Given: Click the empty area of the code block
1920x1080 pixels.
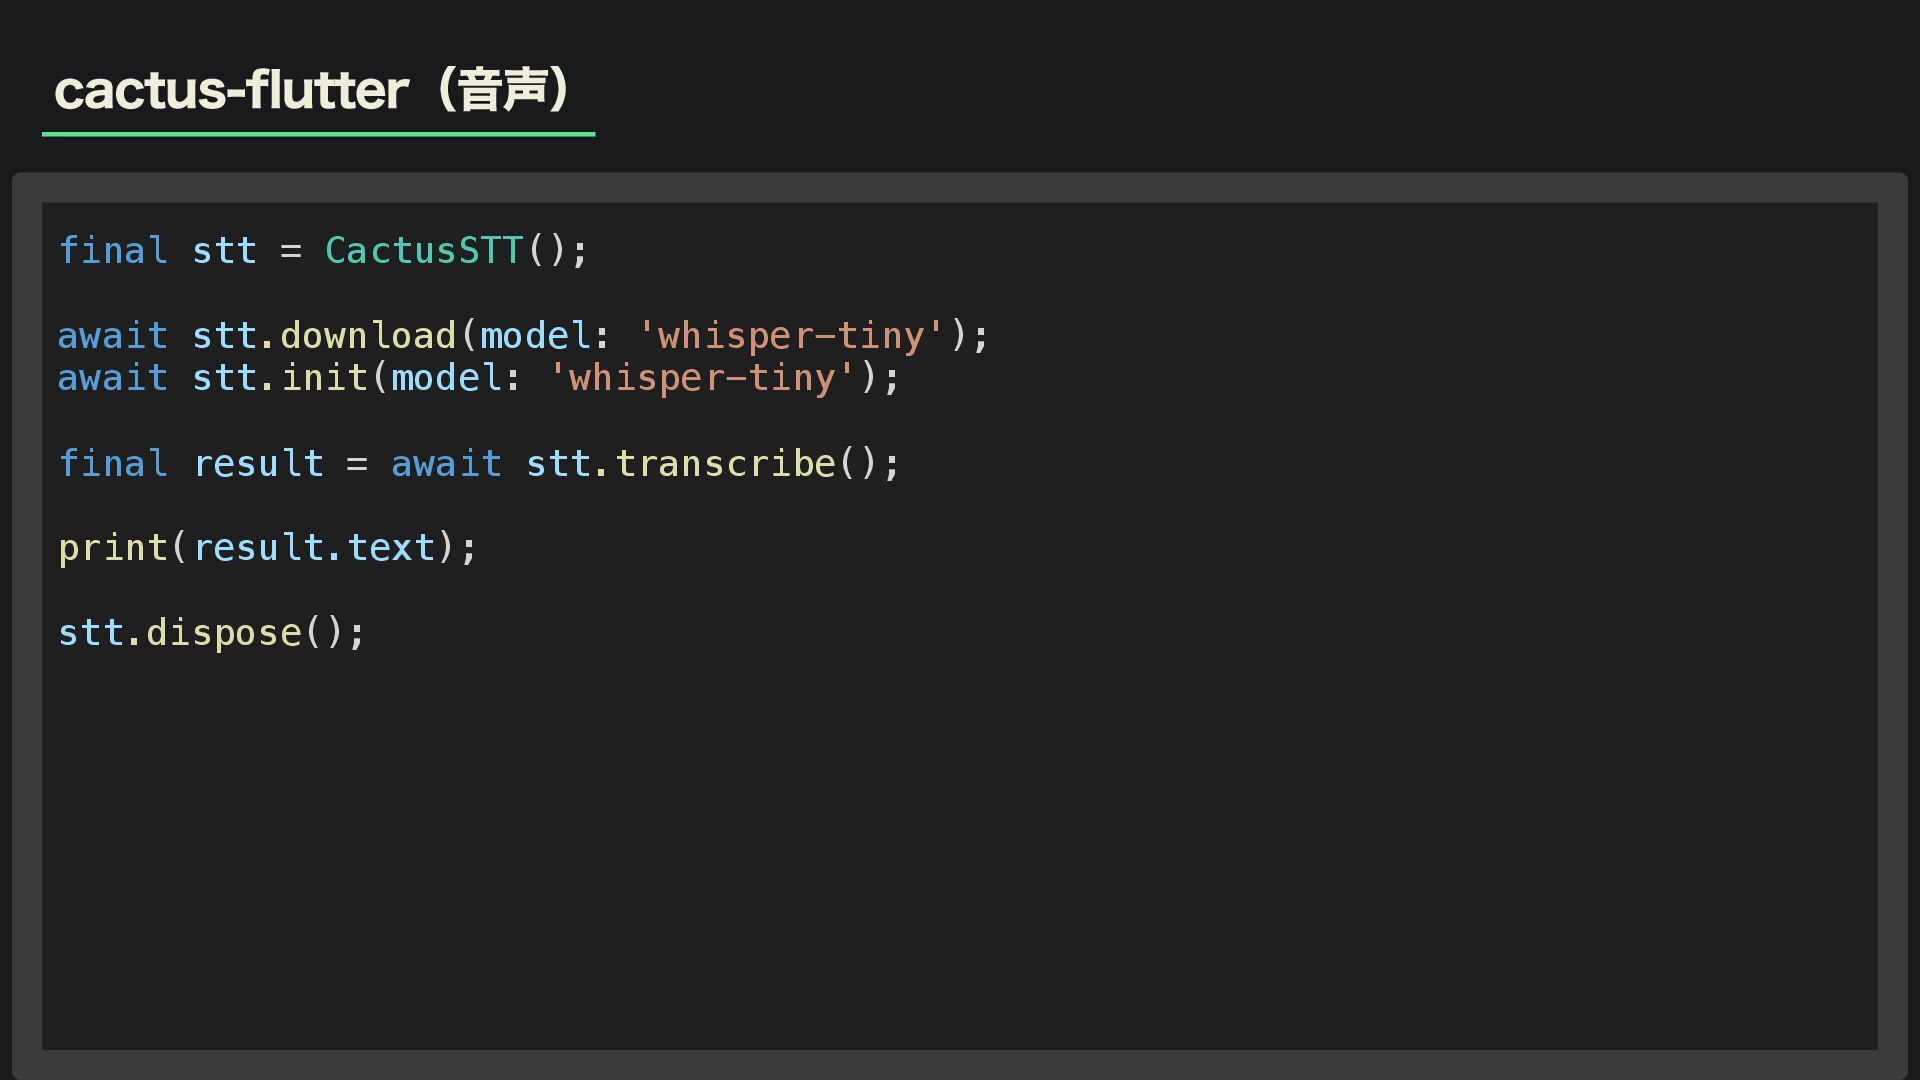Looking at the screenshot, I should [960, 850].
